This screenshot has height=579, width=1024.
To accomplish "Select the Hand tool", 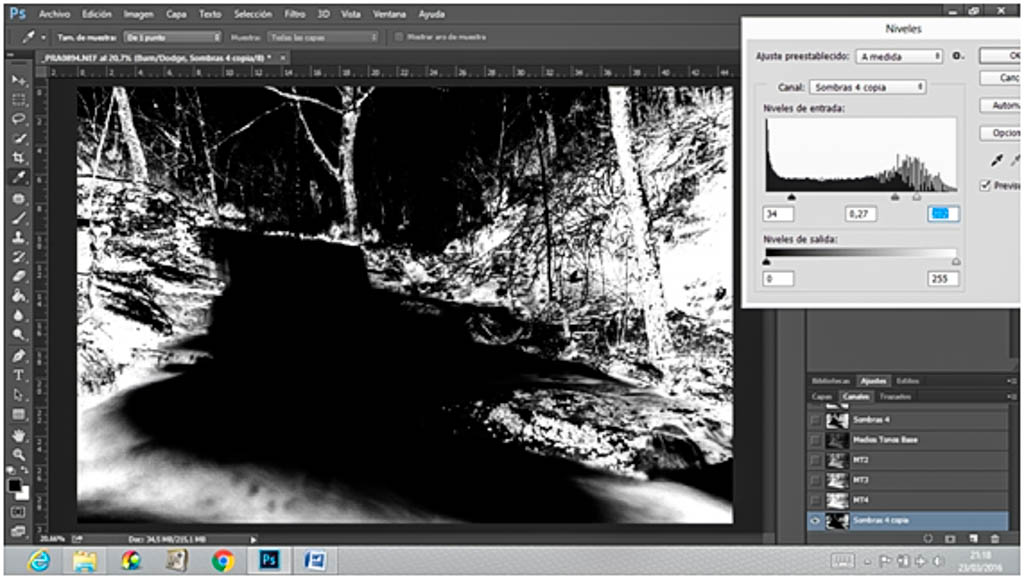I will (19, 435).
